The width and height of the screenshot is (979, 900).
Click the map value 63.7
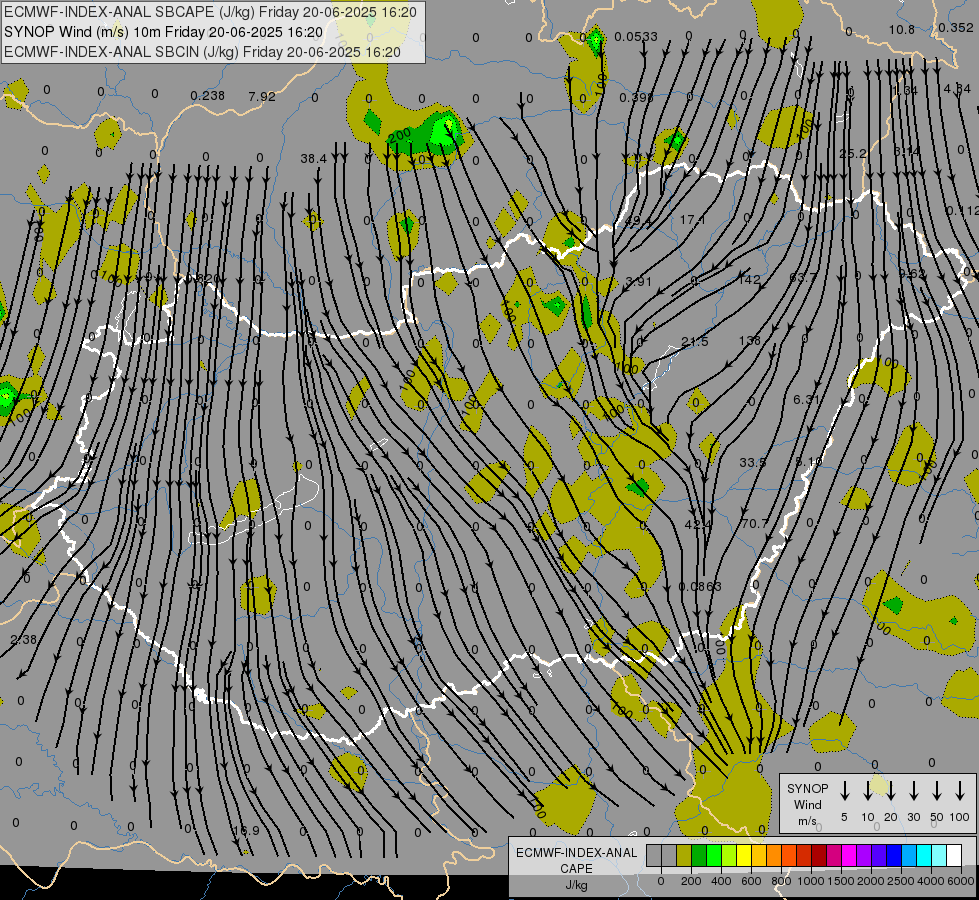pyautogui.click(x=802, y=277)
